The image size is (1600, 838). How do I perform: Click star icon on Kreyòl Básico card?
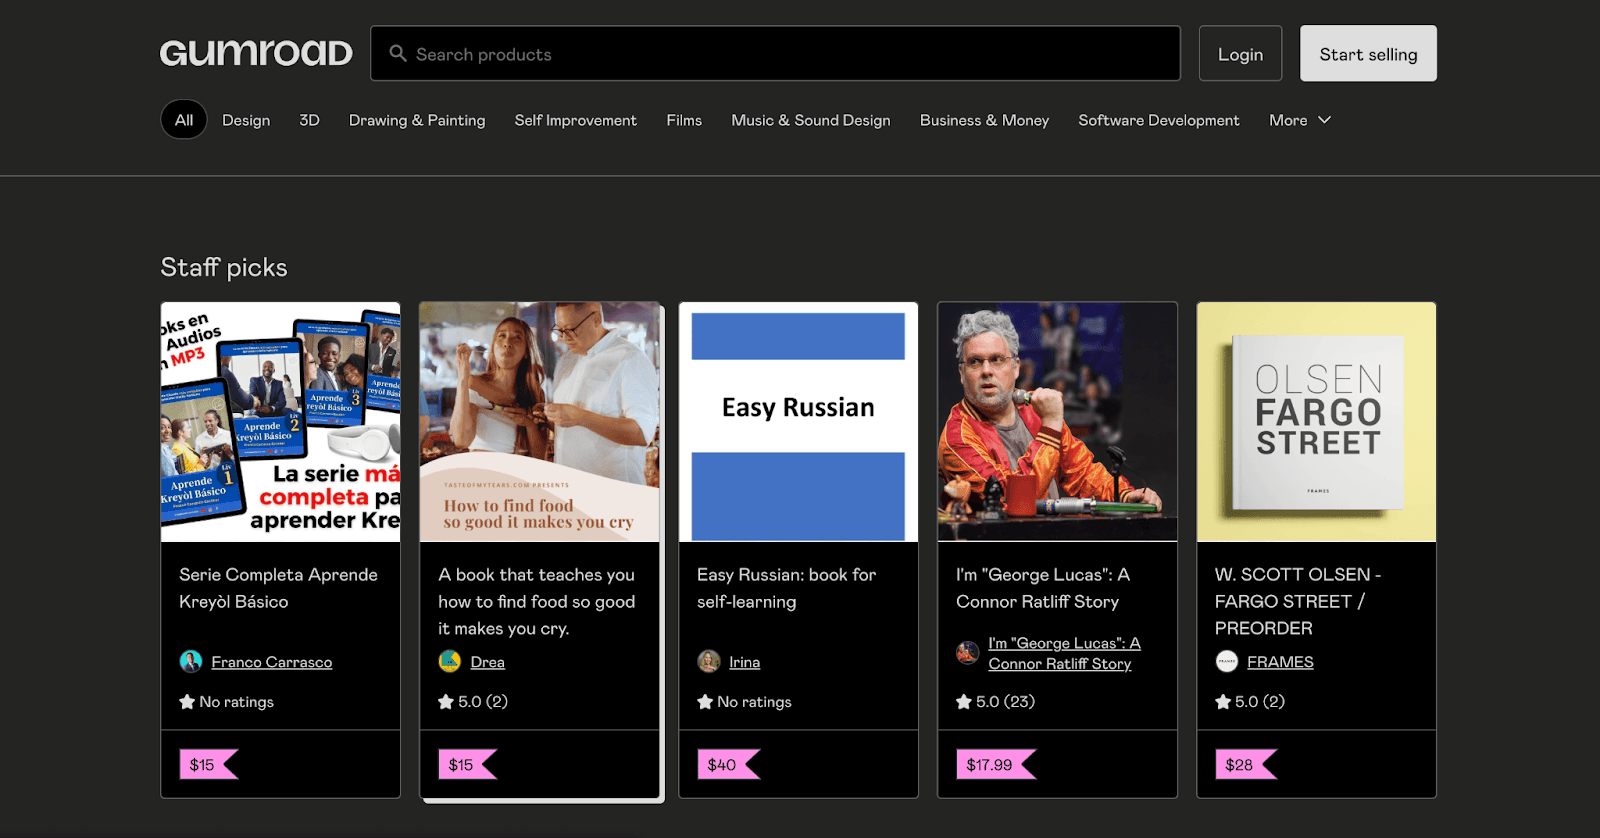click(x=187, y=702)
